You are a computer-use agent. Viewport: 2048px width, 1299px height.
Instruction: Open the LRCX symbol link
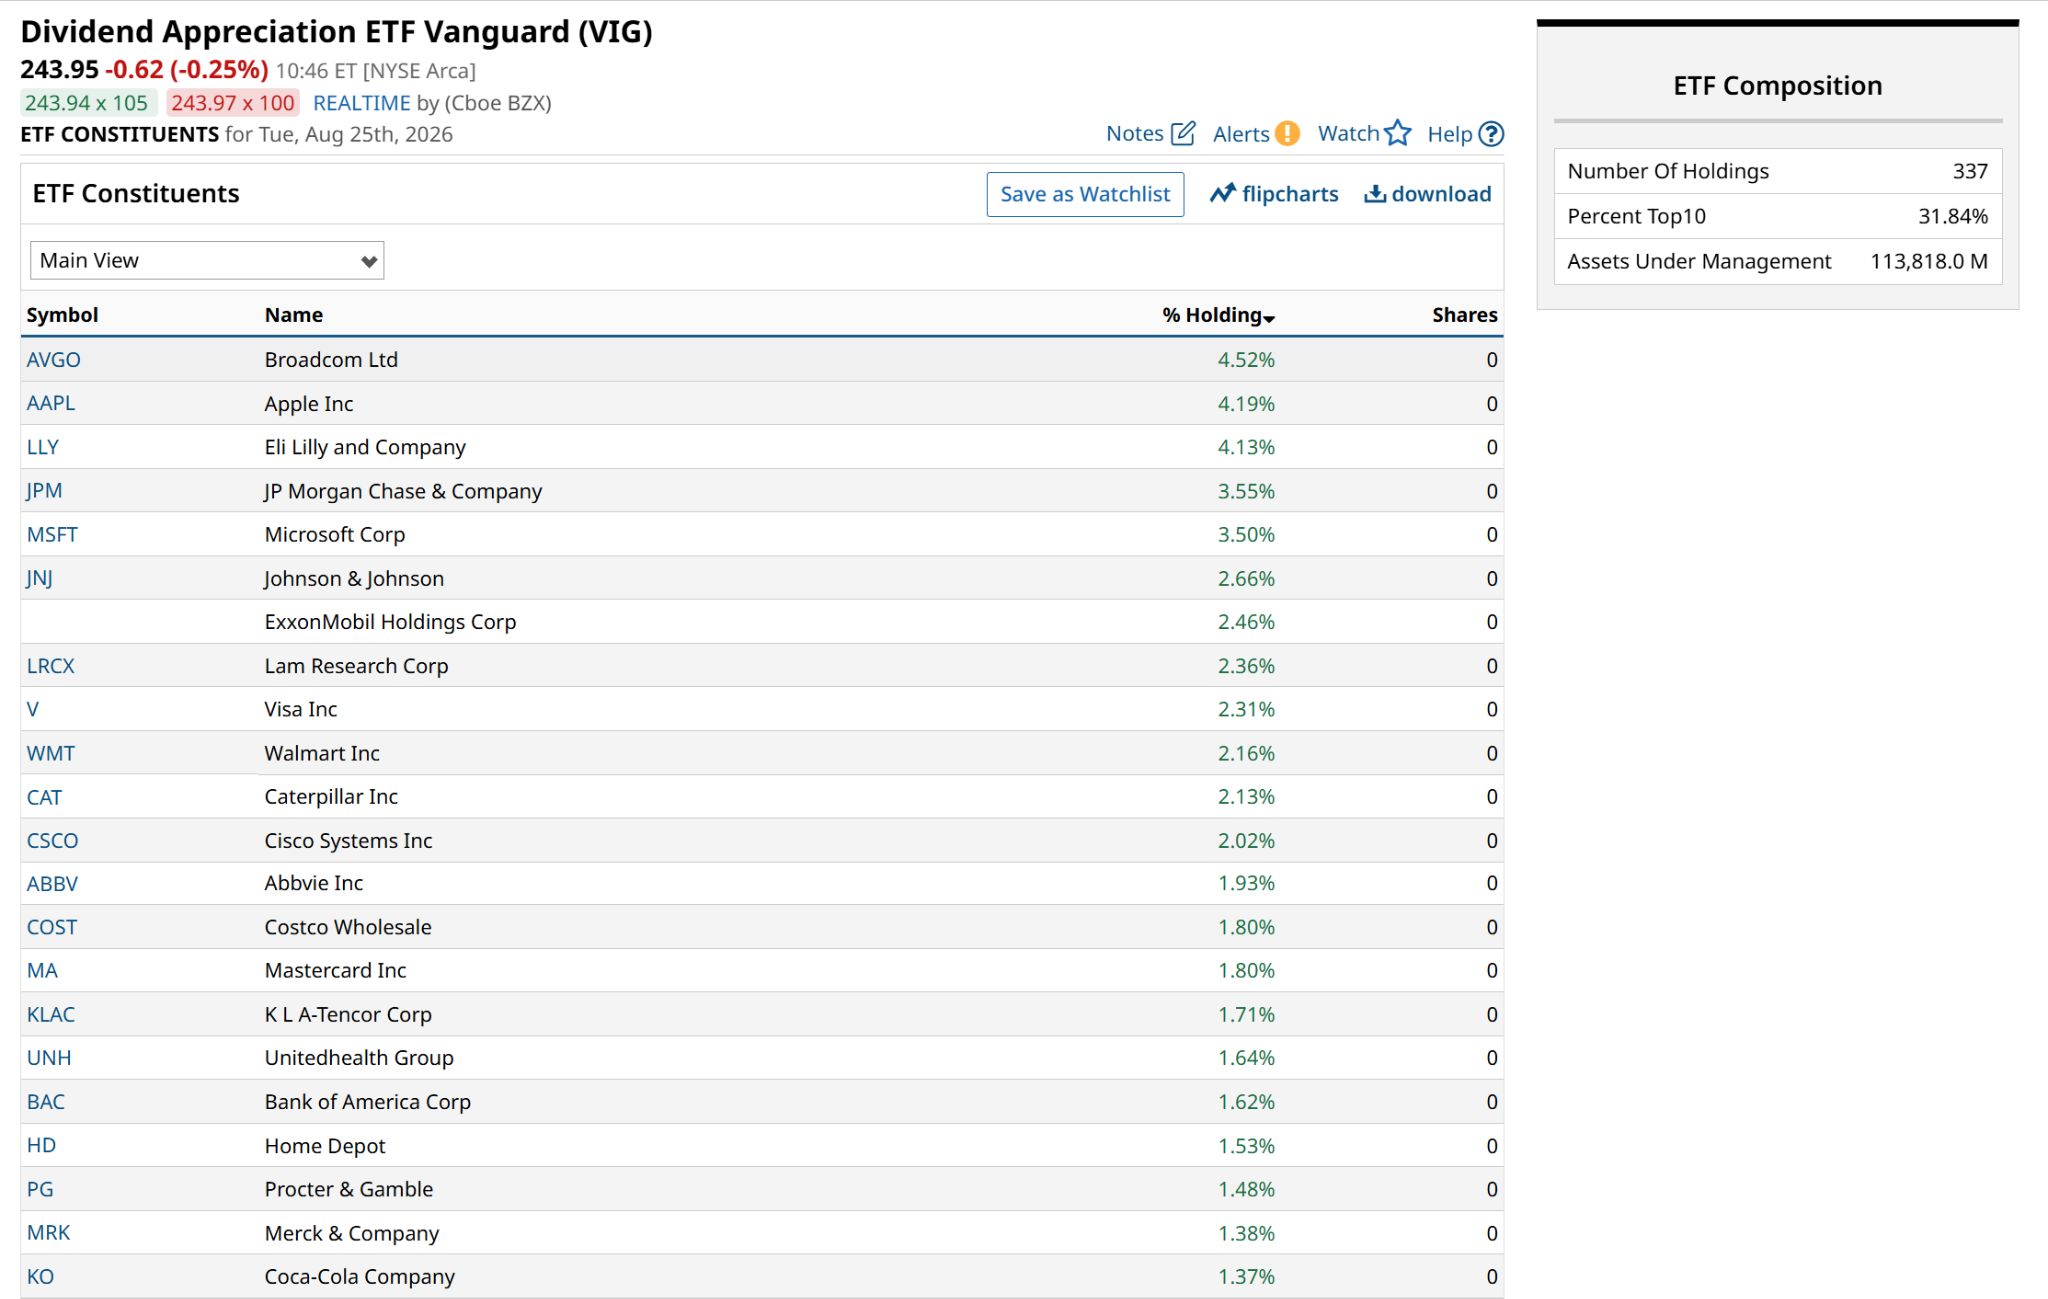click(51, 666)
